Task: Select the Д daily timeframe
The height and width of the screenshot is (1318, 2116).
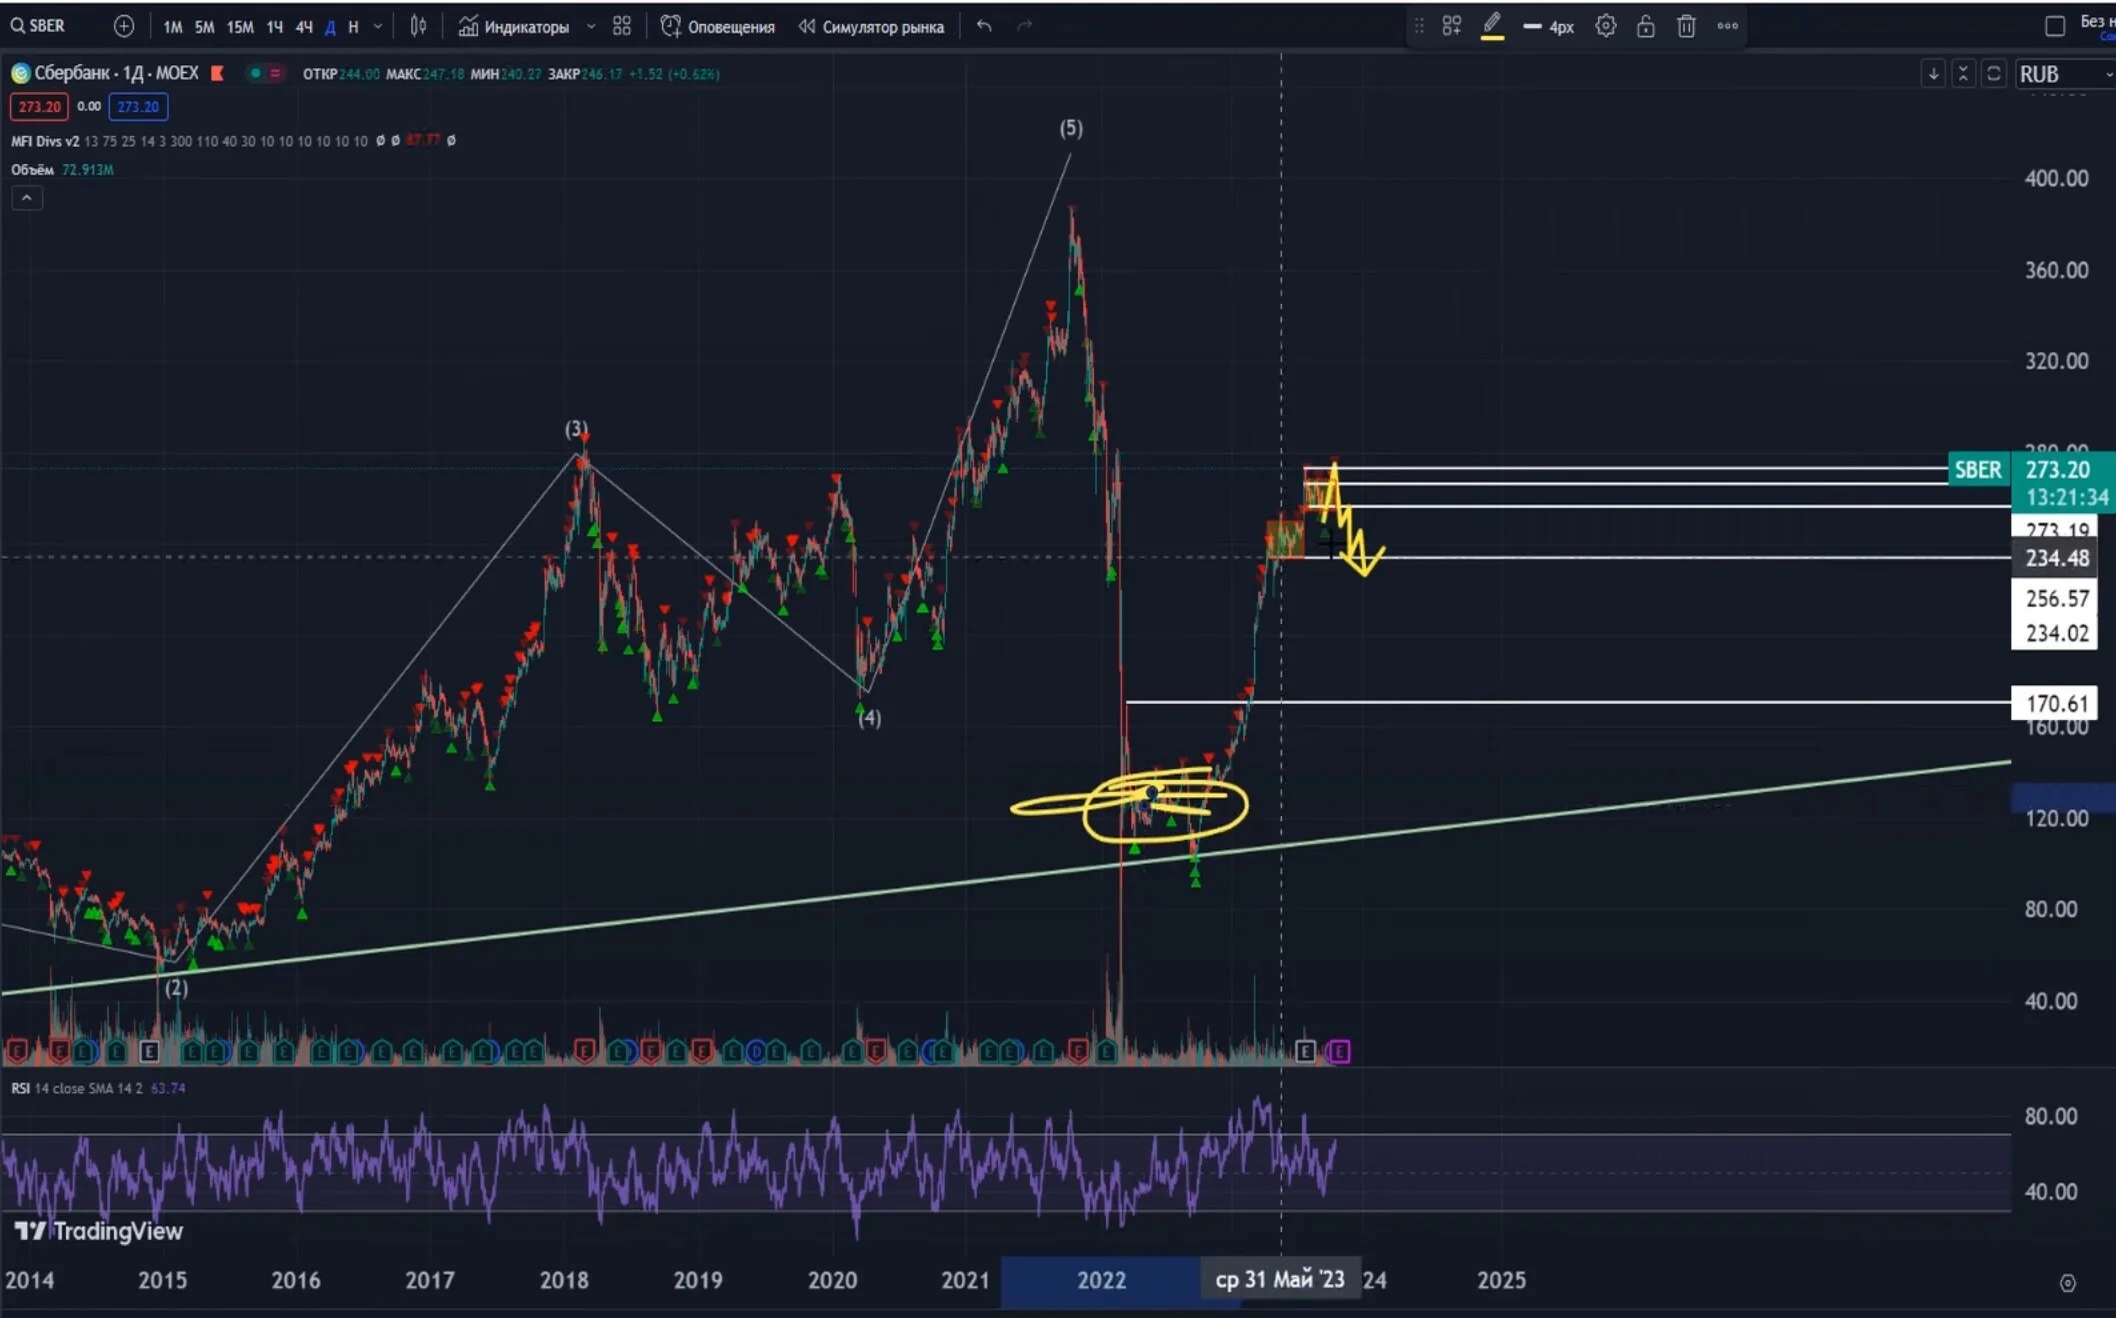Action: [x=330, y=27]
